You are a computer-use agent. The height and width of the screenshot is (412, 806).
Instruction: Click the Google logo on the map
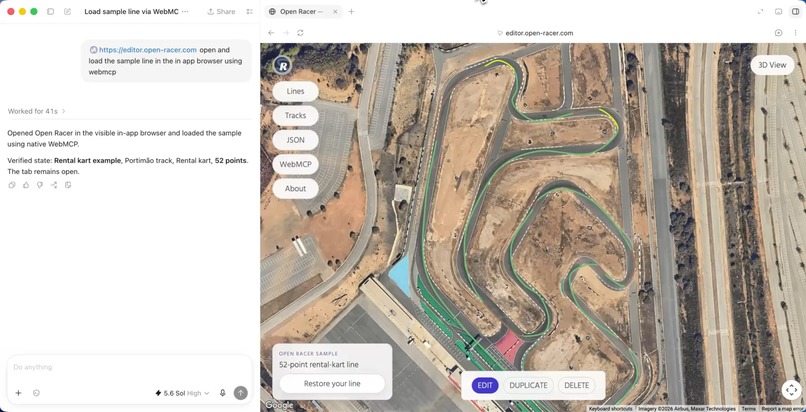[279, 406]
